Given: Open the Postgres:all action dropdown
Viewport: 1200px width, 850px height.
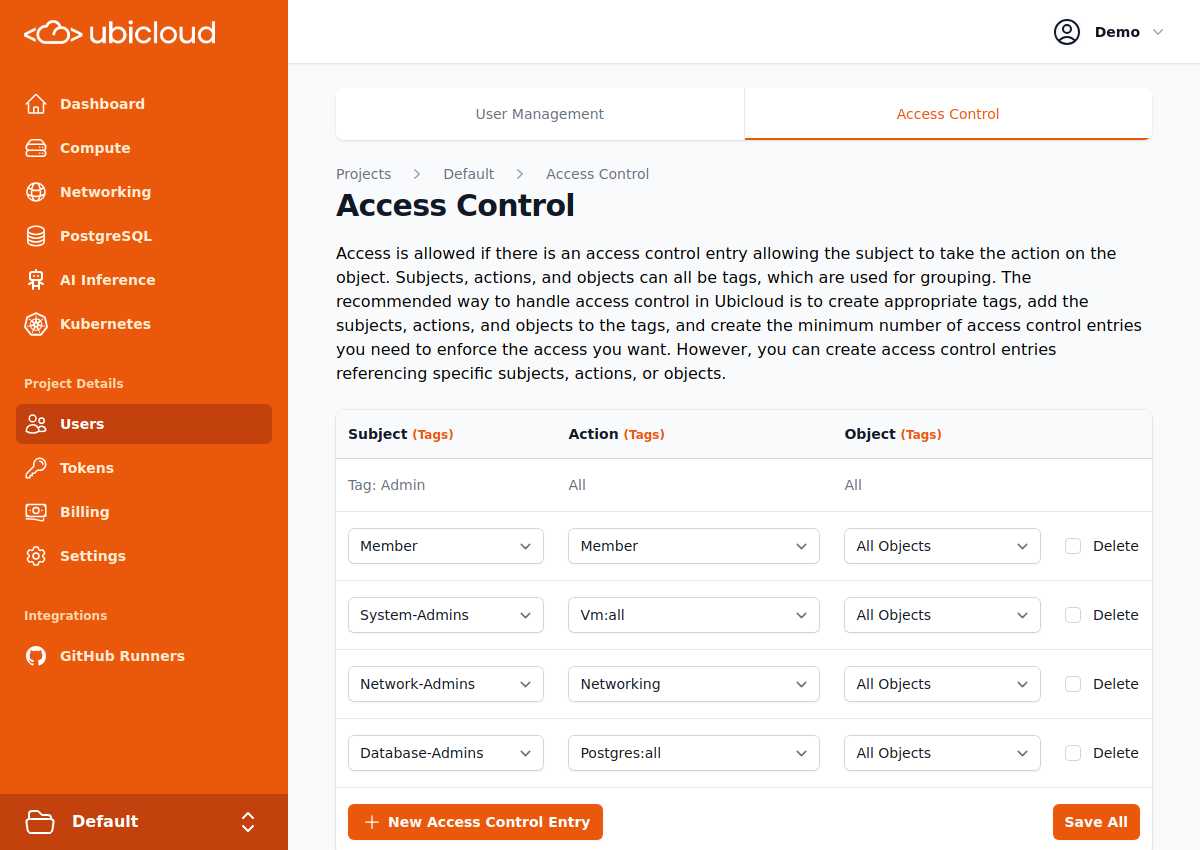Looking at the screenshot, I should point(694,753).
